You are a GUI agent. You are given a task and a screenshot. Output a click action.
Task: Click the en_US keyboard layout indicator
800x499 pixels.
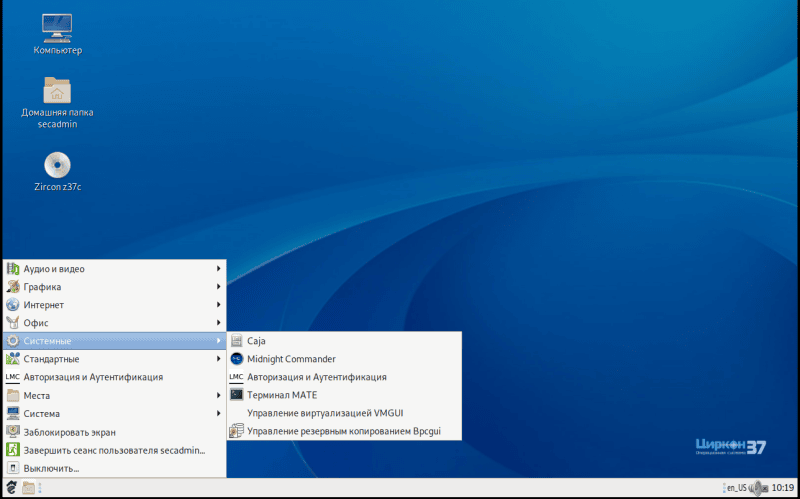pos(736,487)
